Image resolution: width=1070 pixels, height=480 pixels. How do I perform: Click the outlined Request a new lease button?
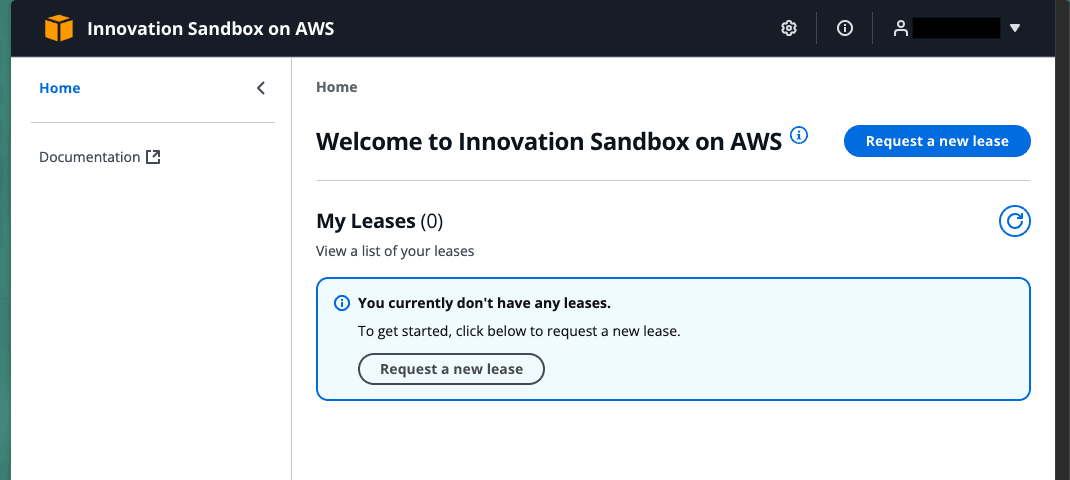451,369
